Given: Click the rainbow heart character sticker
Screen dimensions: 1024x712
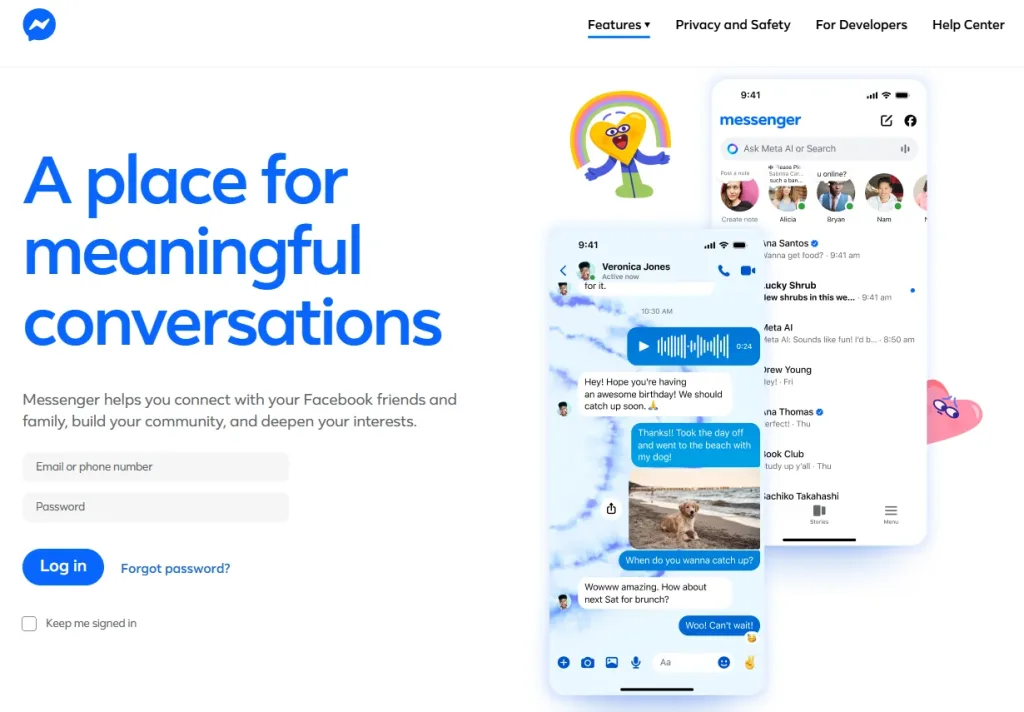Looking at the screenshot, I should click(x=620, y=144).
